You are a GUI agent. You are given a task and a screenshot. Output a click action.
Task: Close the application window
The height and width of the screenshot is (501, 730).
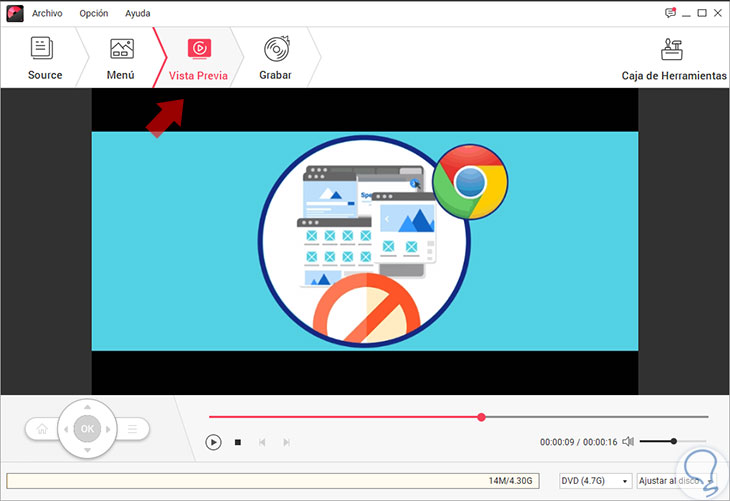[718, 13]
